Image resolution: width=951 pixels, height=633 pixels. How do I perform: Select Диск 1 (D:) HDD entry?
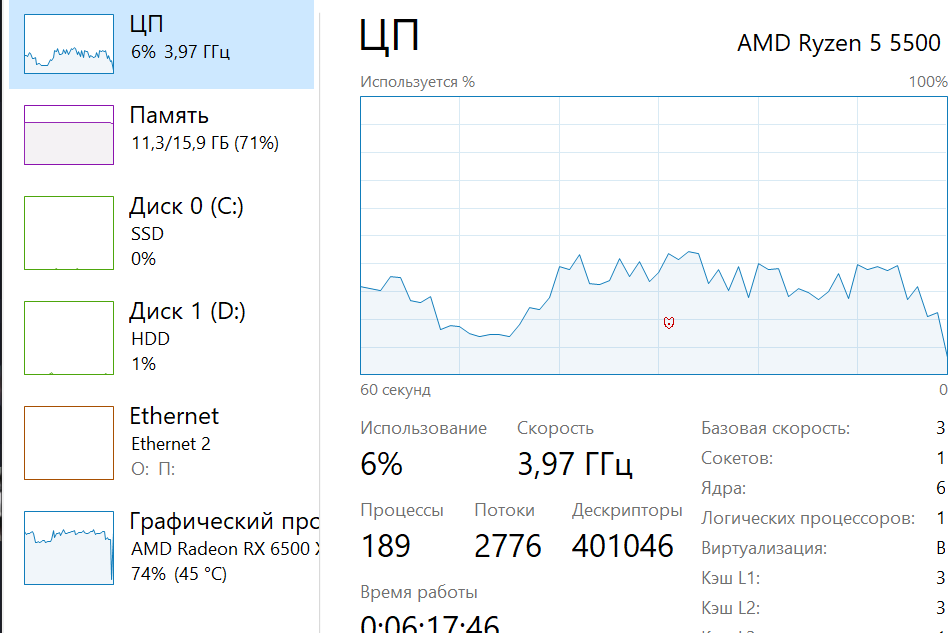point(161,337)
